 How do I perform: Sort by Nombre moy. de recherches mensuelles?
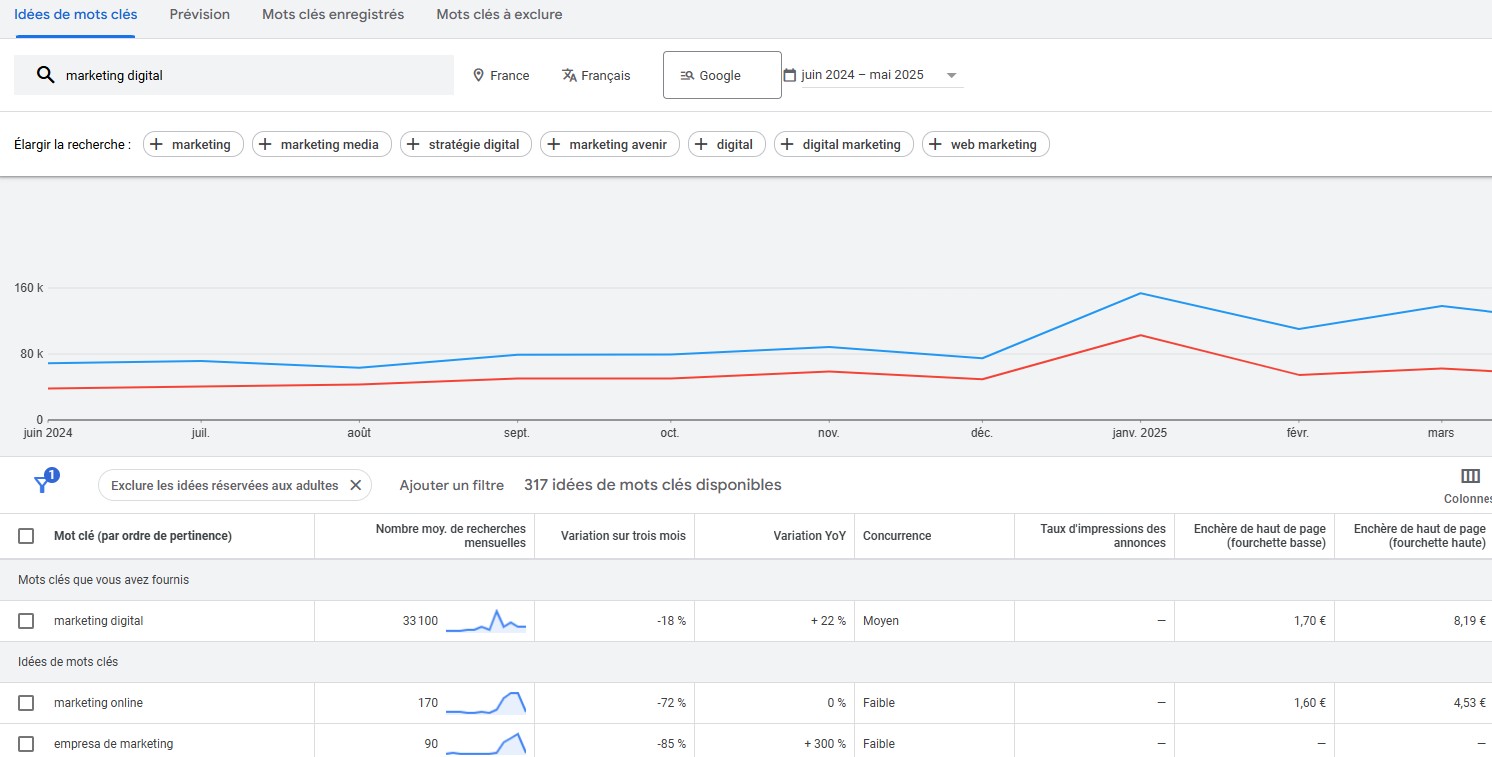pyautogui.click(x=452, y=535)
